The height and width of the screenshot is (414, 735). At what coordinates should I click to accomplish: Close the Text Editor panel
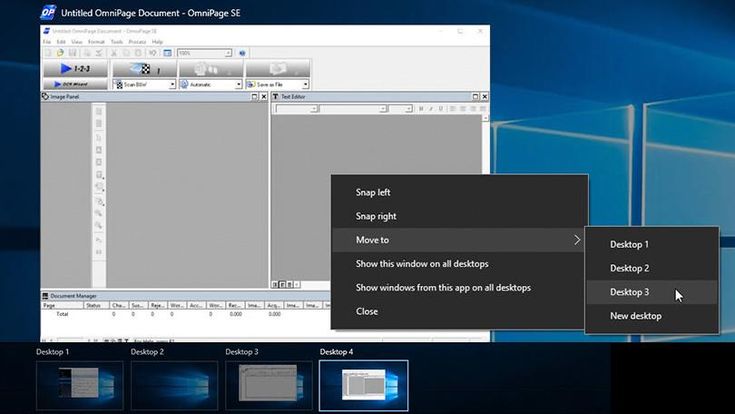click(x=485, y=97)
